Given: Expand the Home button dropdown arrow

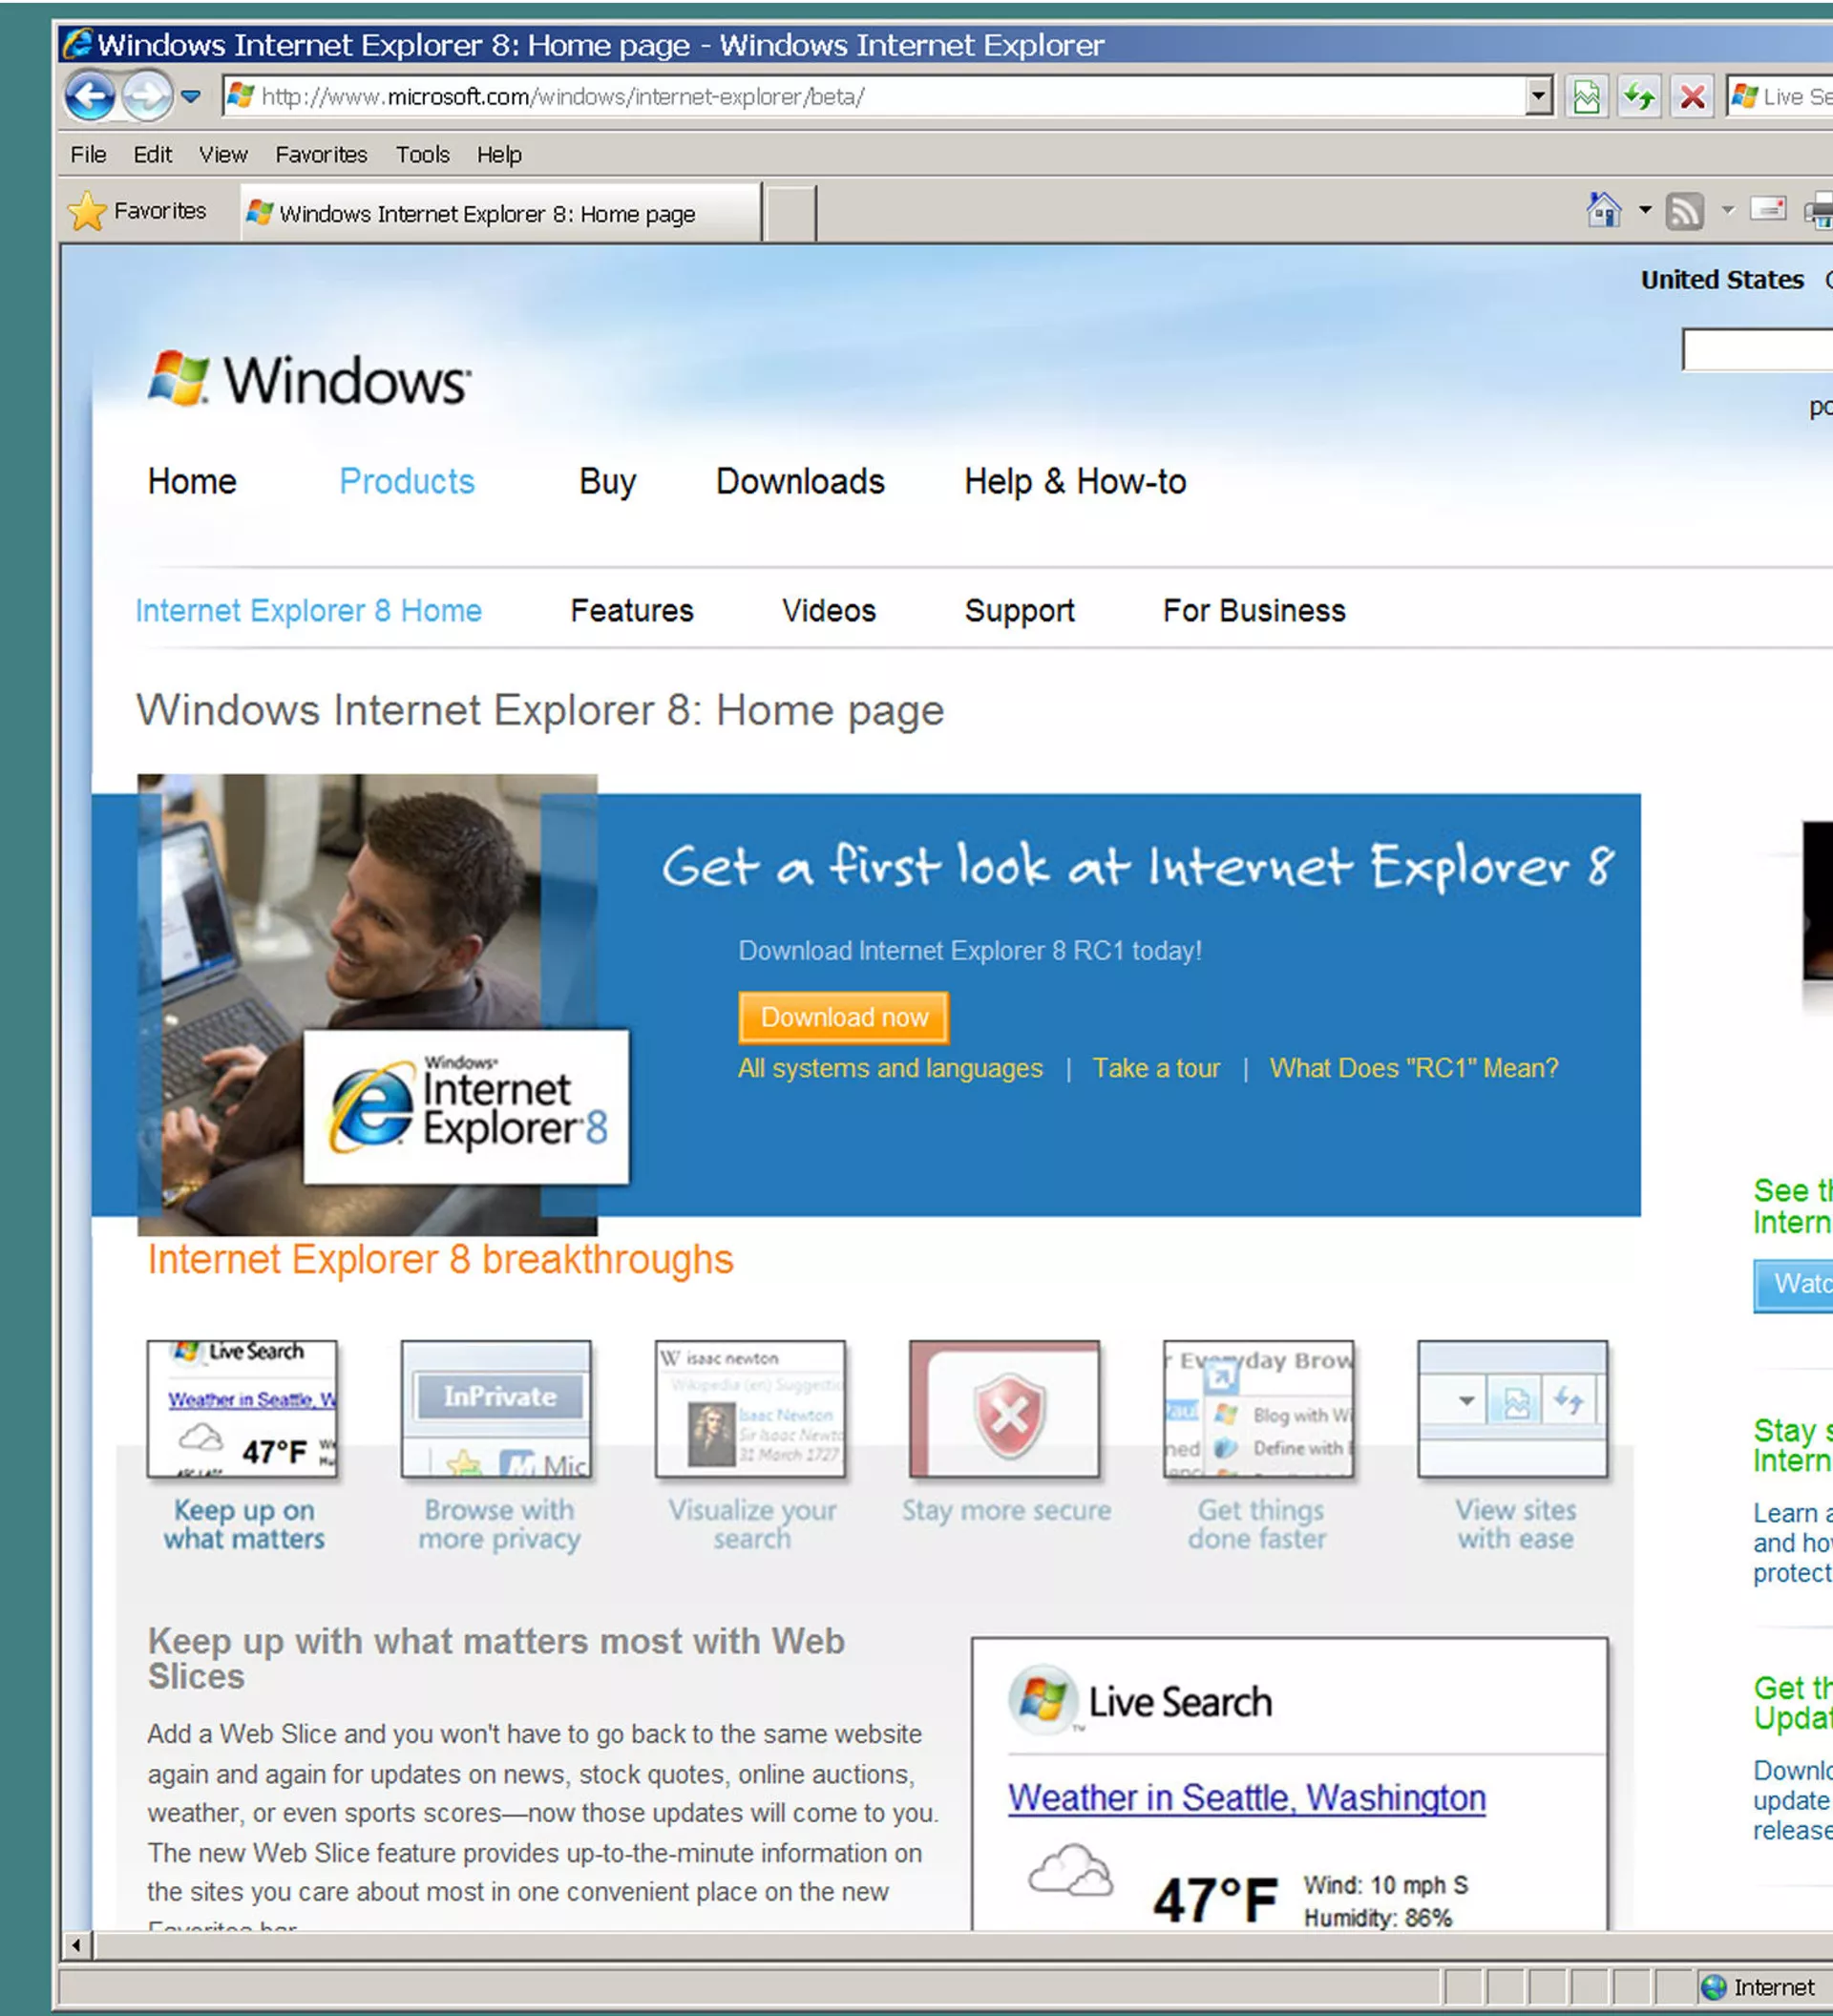Looking at the screenshot, I should click(1645, 210).
